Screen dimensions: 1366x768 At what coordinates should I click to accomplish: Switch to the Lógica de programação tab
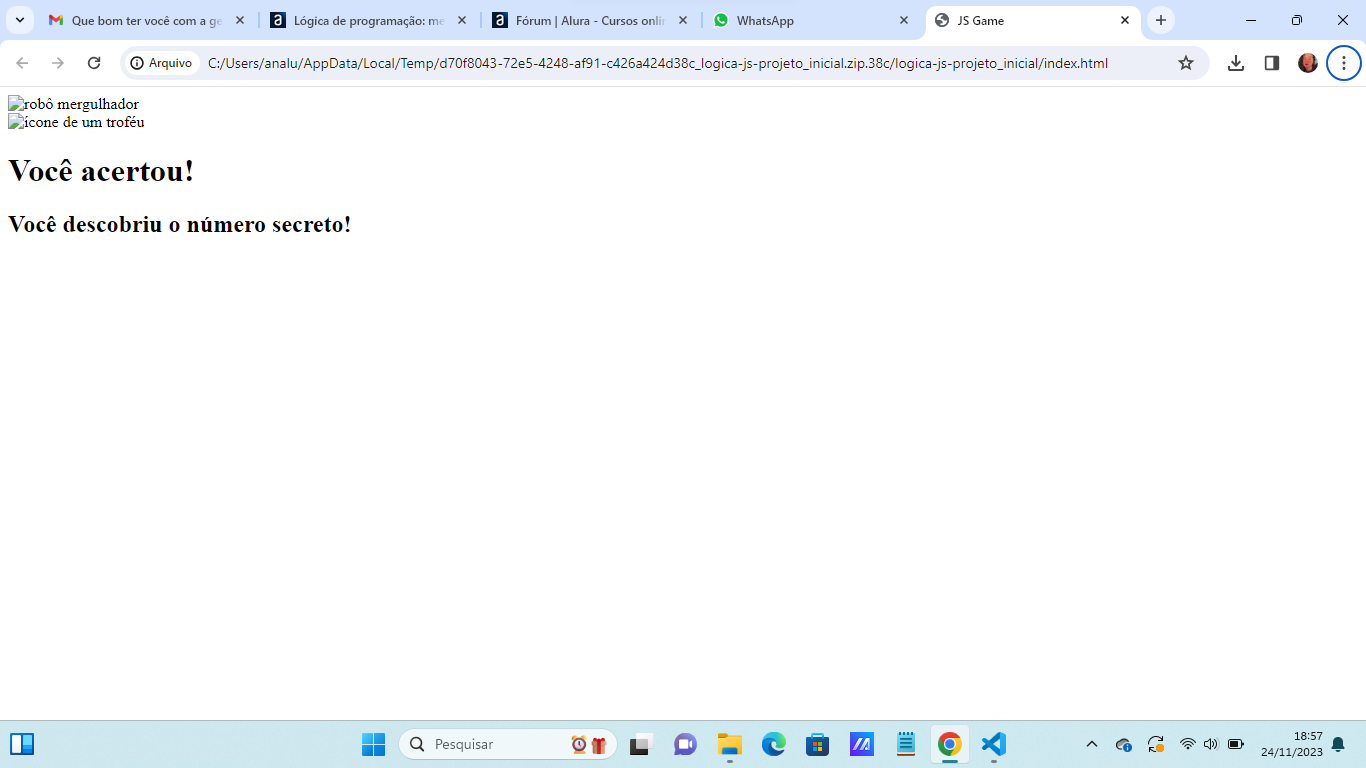(x=368, y=20)
